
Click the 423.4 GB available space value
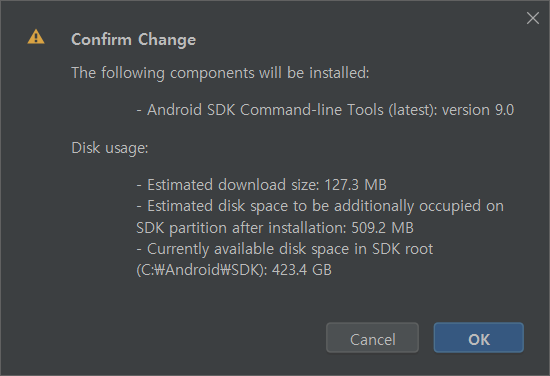302,270
